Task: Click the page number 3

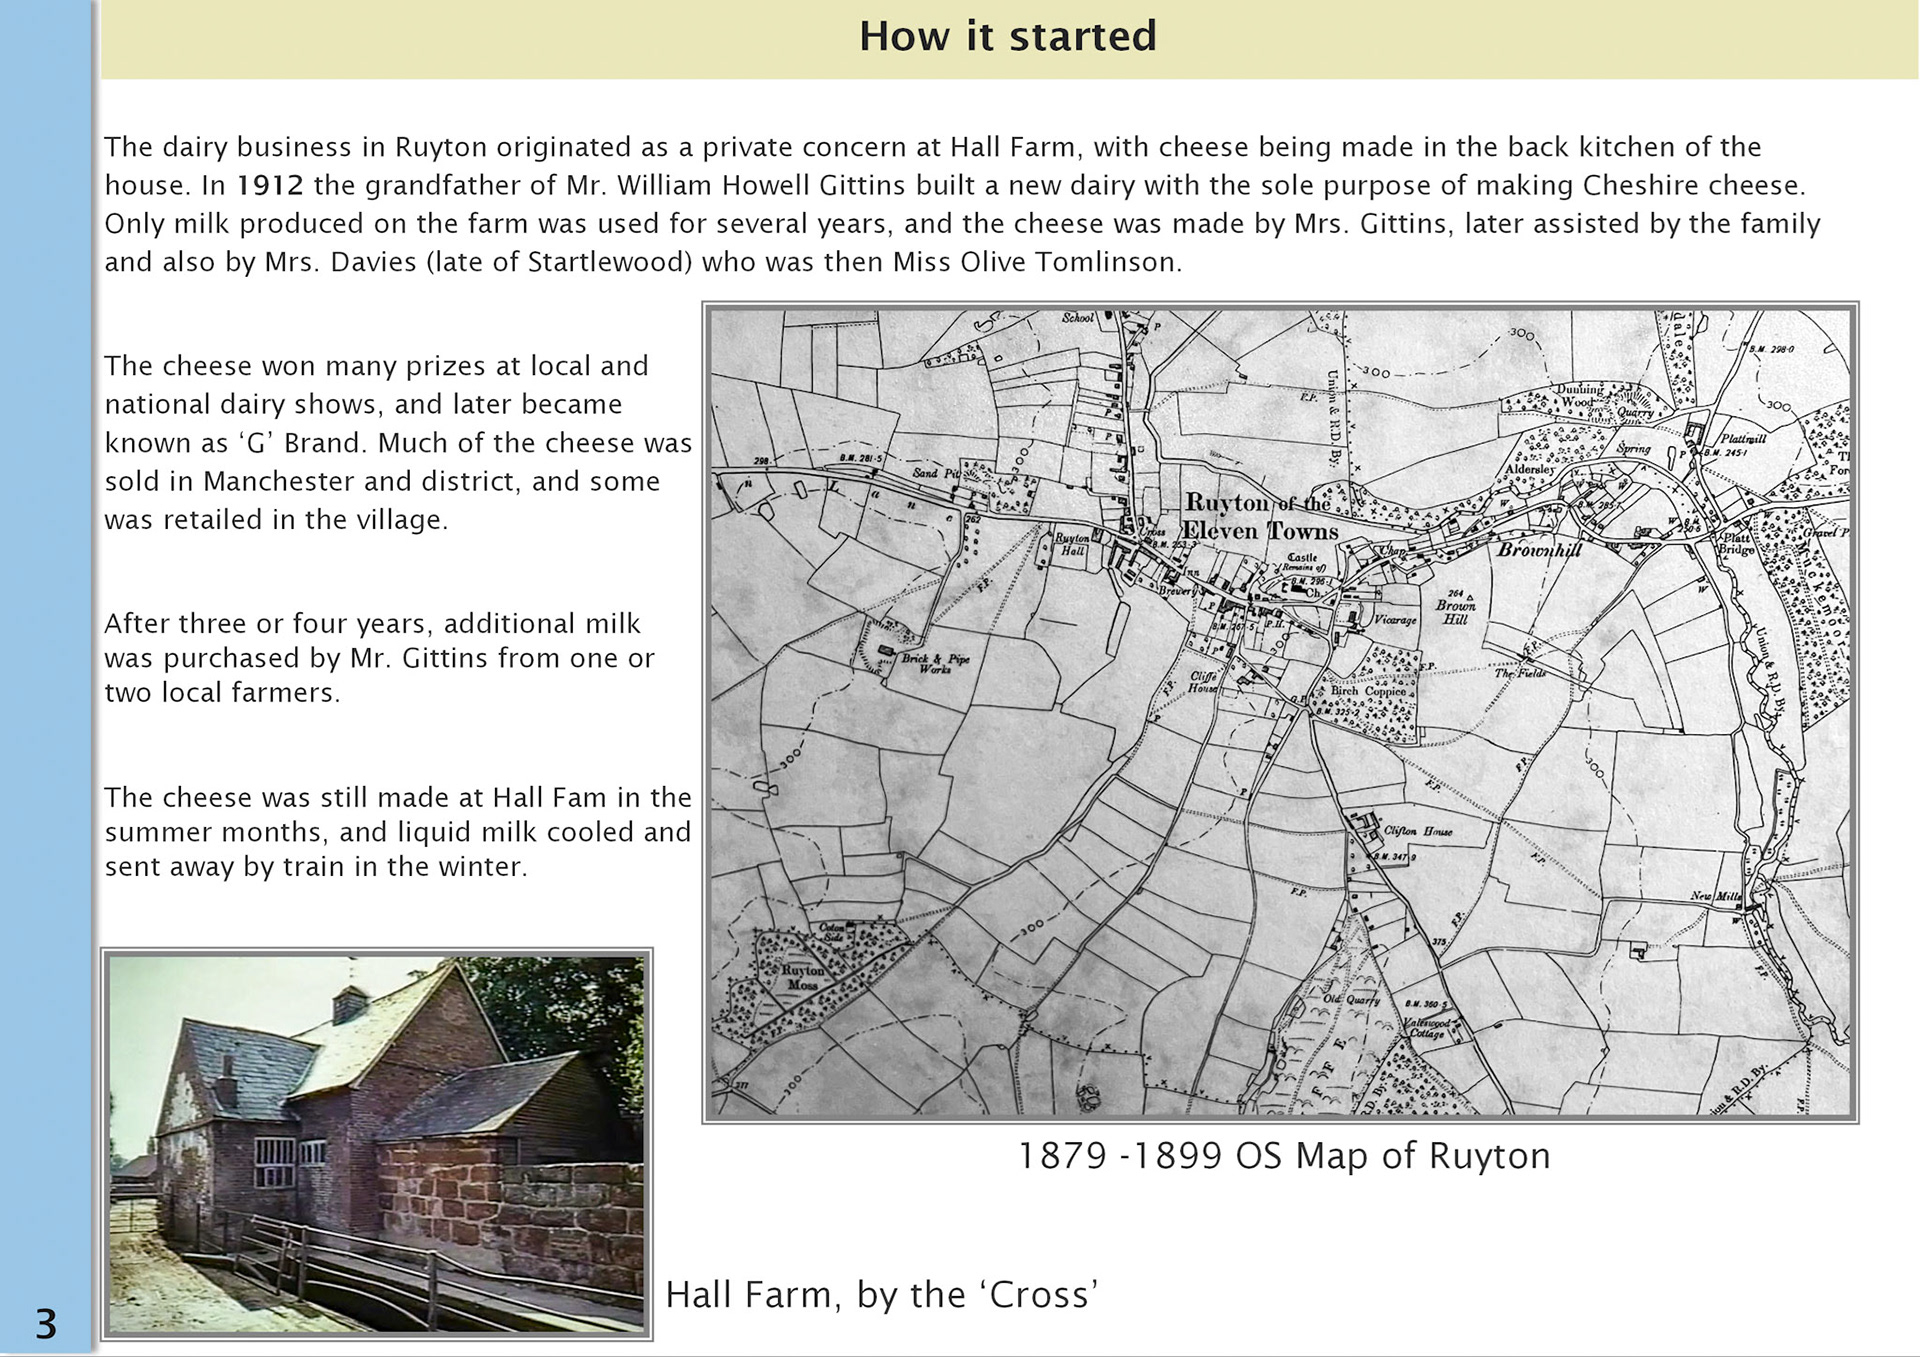Action: pos(45,1322)
